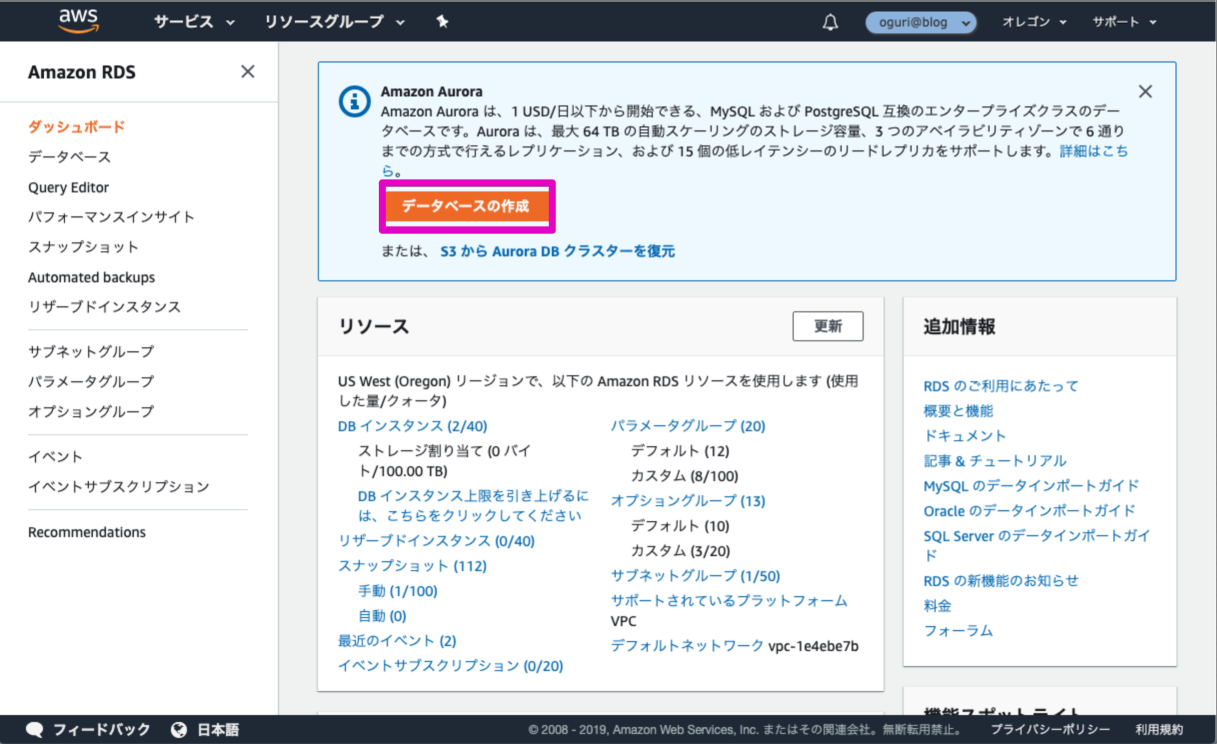Close the Amazon RDS sidebar with the X
This screenshot has width=1217, height=744.
247,71
